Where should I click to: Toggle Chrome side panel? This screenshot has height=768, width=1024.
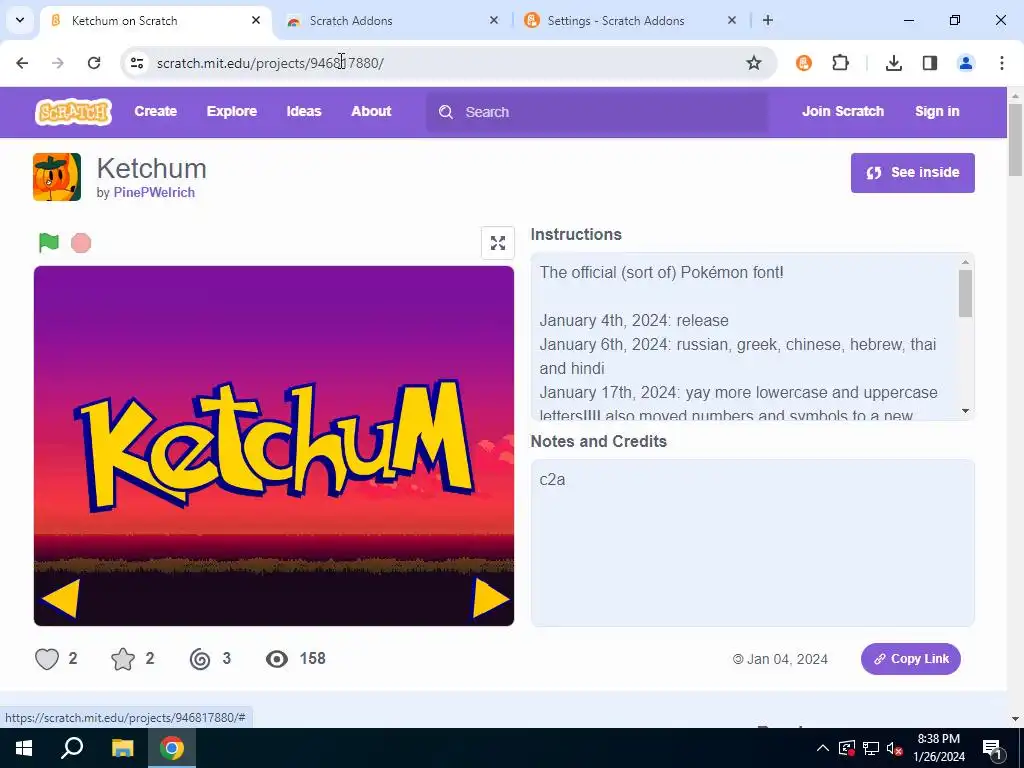click(930, 63)
